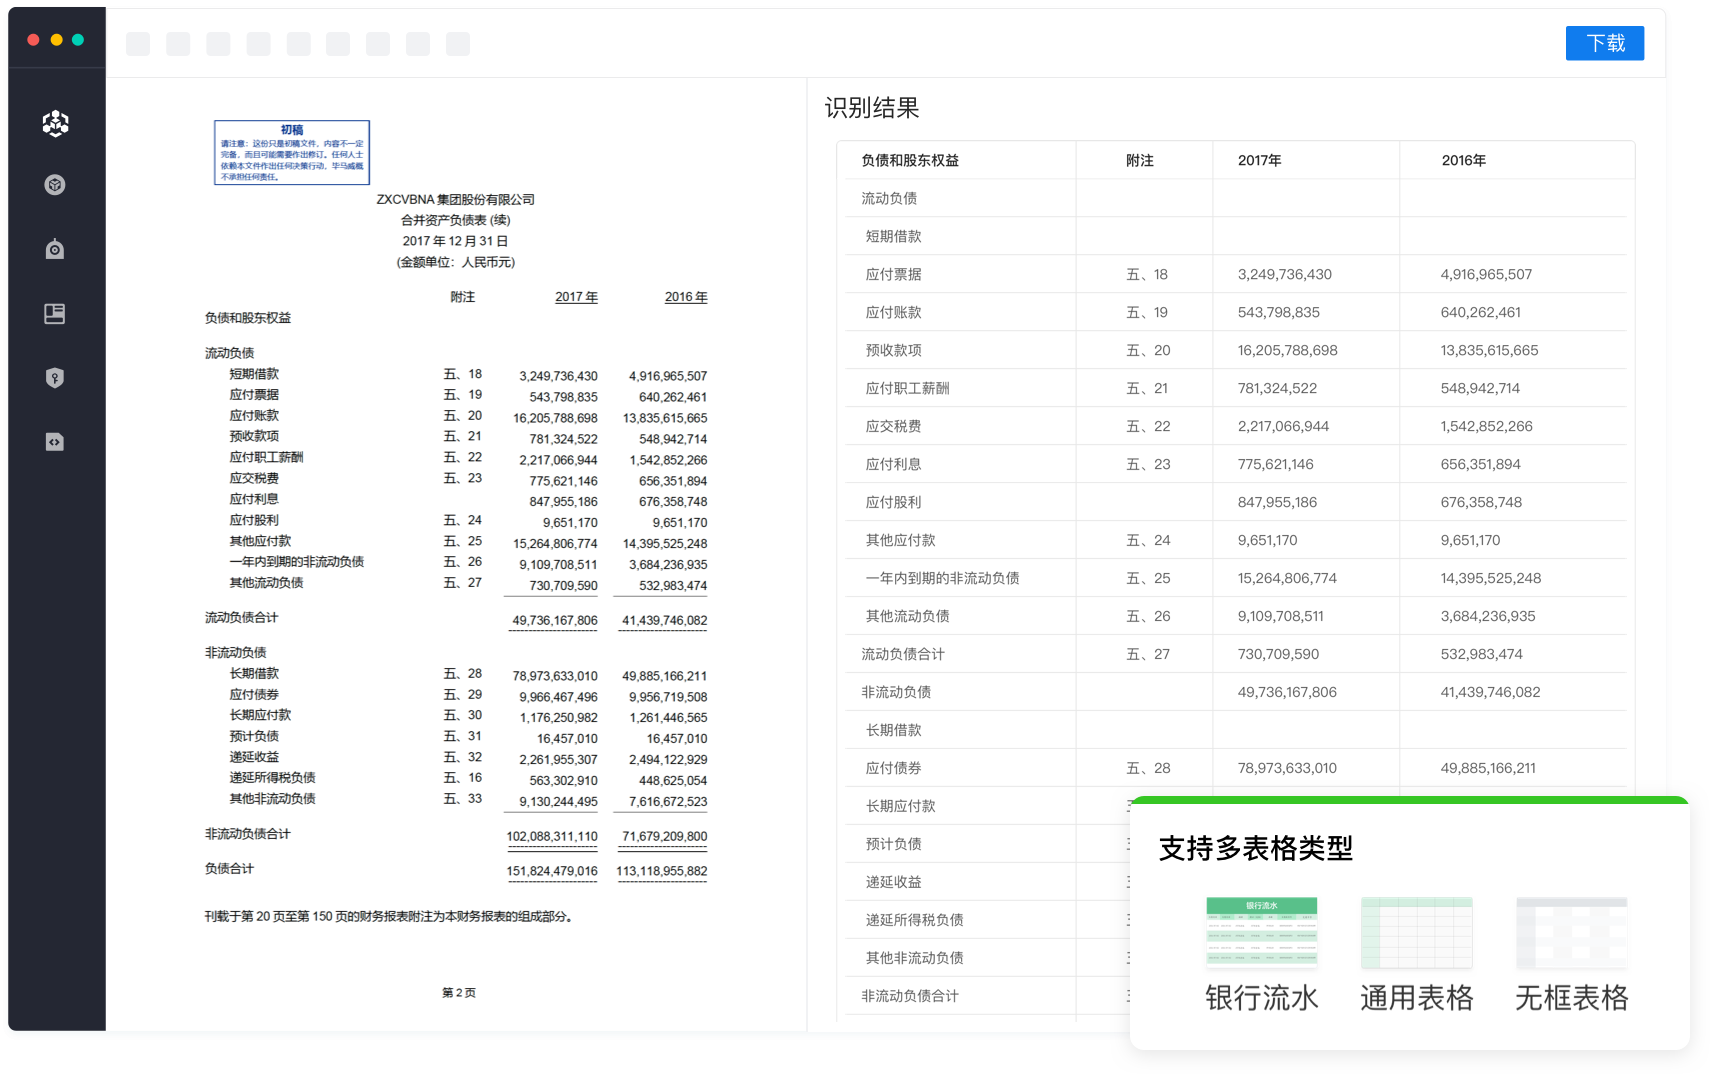Screen dimensions: 1710x1074
Task: Click the 预收款项 cell in results table
Action: 893,350
